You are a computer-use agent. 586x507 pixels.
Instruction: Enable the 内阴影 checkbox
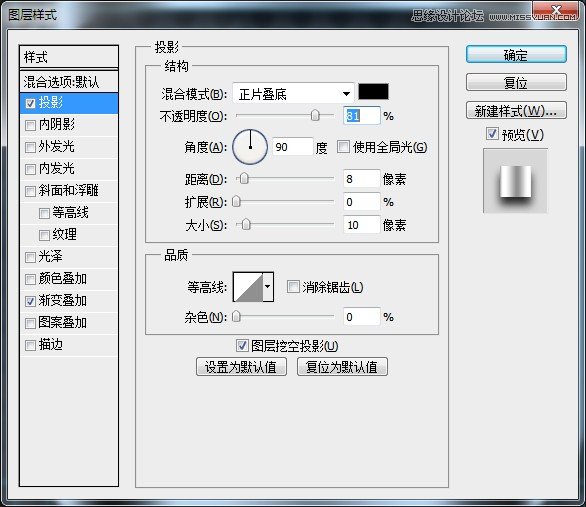[30, 125]
